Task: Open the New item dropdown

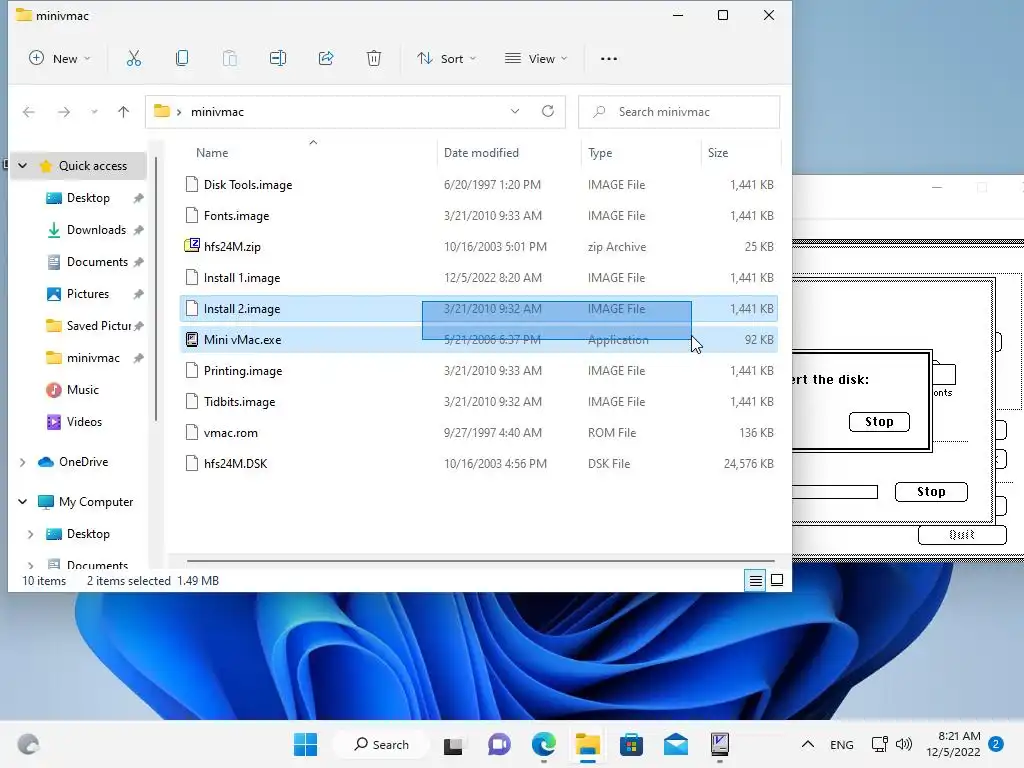Action: [x=60, y=59]
